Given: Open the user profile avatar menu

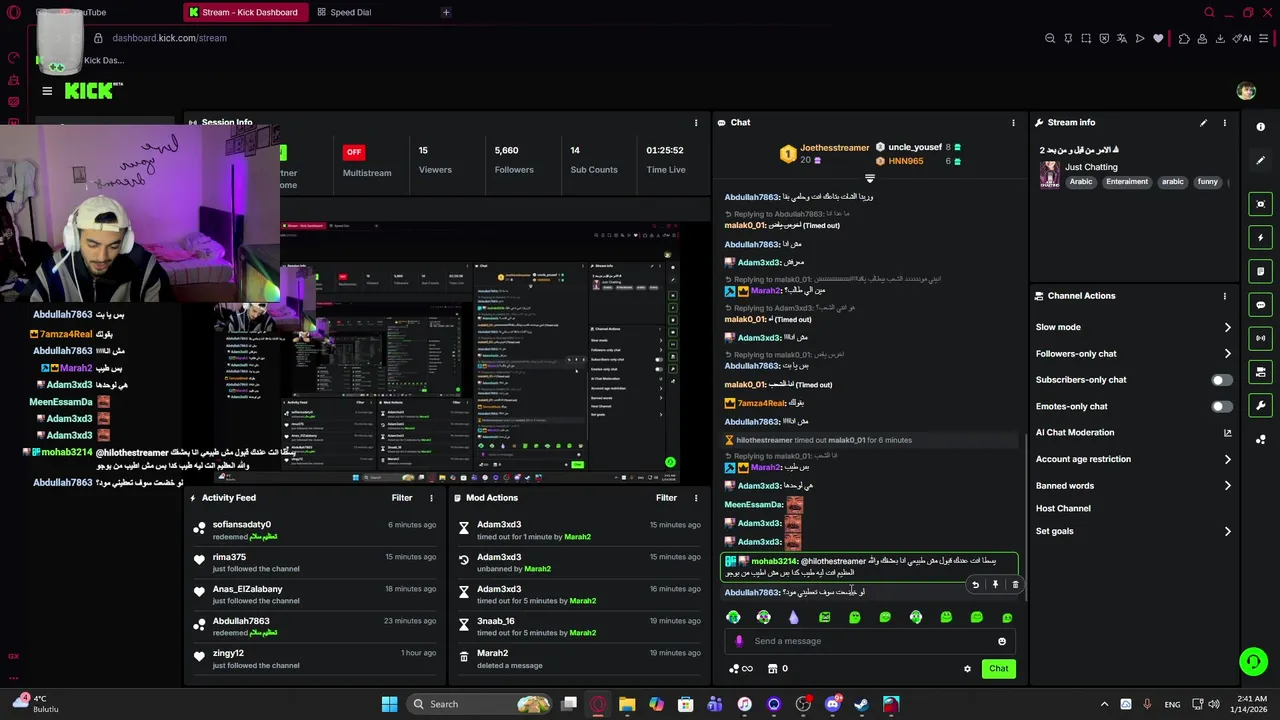Looking at the screenshot, I should click(1246, 91).
